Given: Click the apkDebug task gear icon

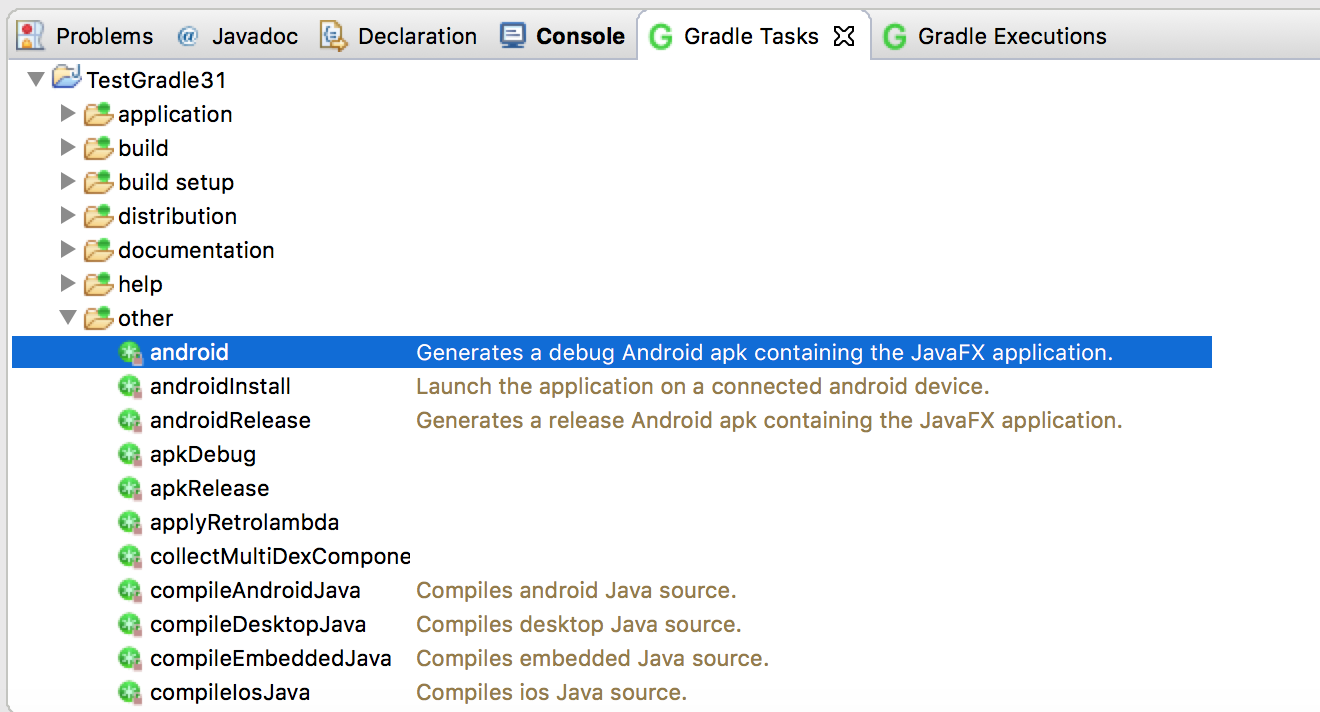Looking at the screenshot, I should pos(130,455).
